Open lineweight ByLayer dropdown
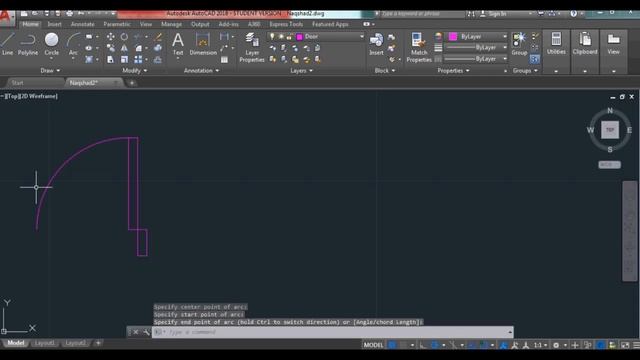The width and height of the screenshot is (640, 360). [x=504, y=48]
